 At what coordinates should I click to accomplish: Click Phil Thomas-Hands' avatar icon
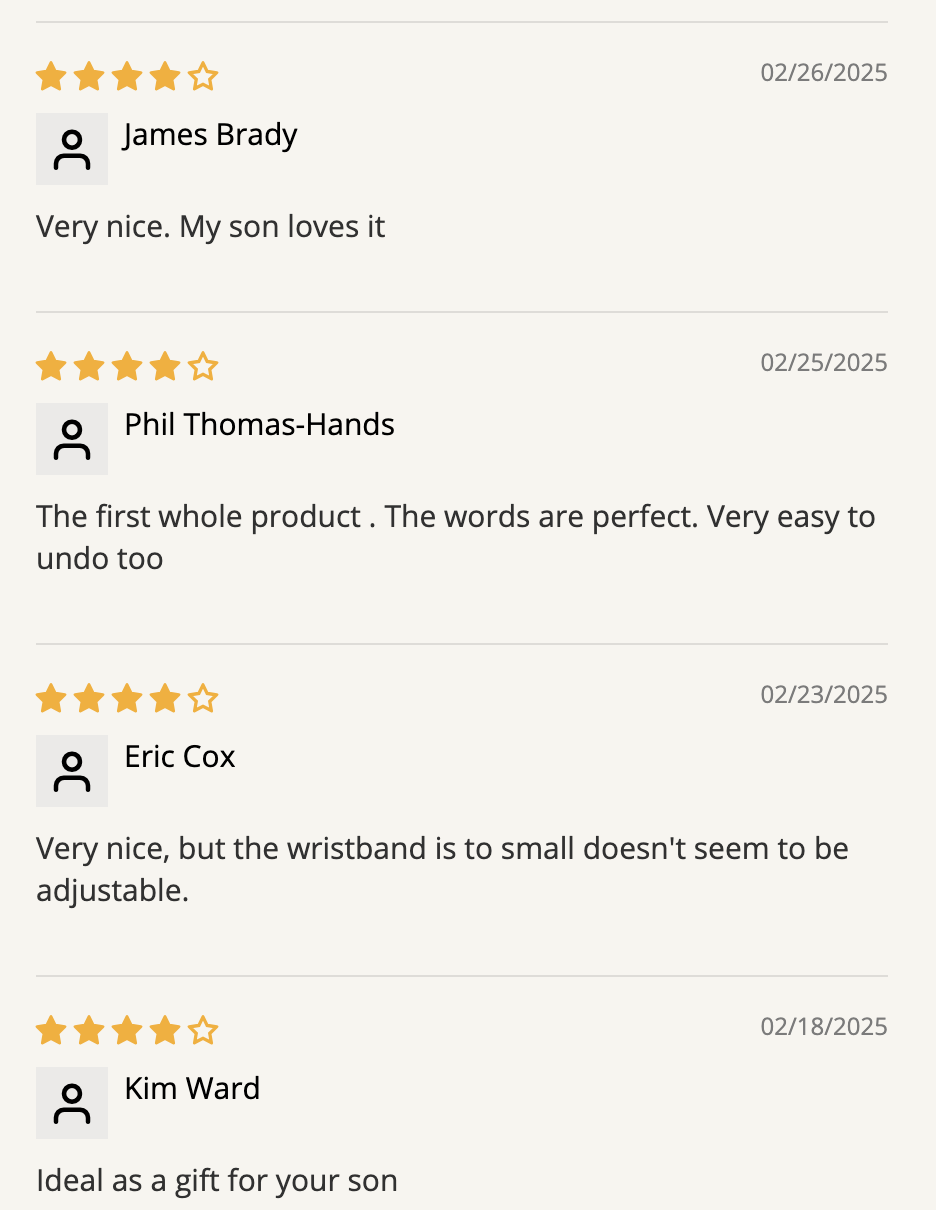pos(72,439)
